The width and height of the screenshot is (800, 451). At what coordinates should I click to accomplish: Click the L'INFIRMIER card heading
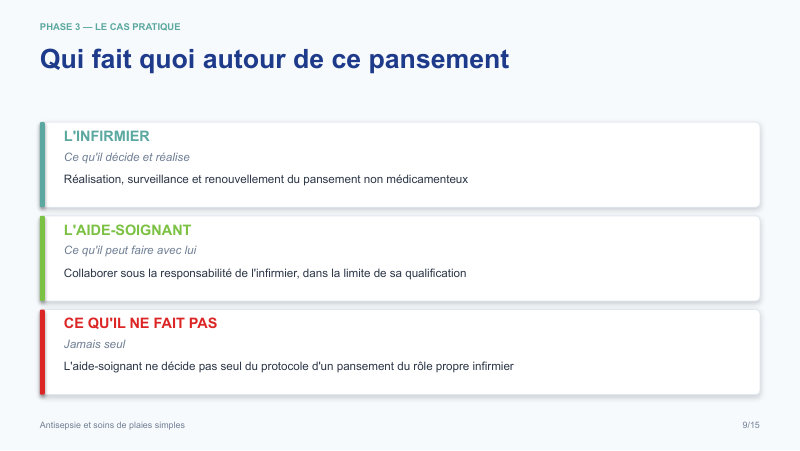[x=107, y=136]
